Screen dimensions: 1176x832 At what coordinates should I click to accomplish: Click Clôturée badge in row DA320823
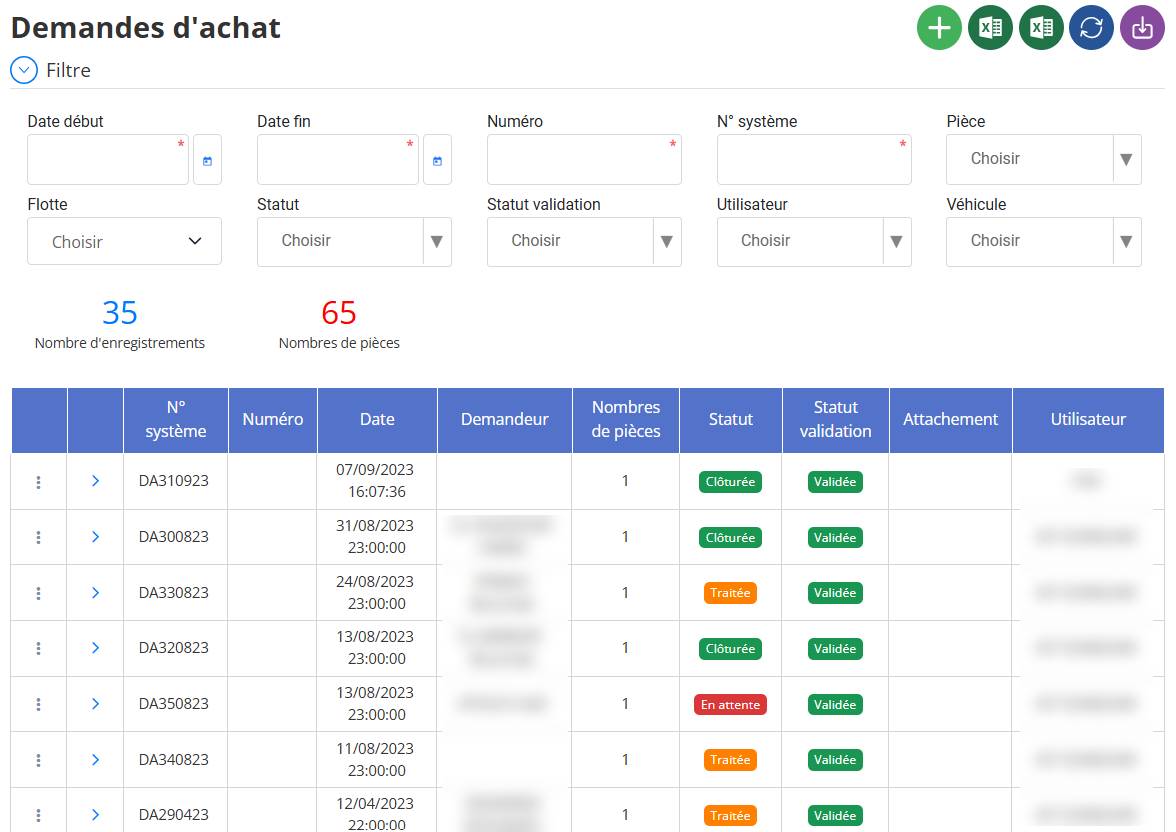tap(730, 649)
